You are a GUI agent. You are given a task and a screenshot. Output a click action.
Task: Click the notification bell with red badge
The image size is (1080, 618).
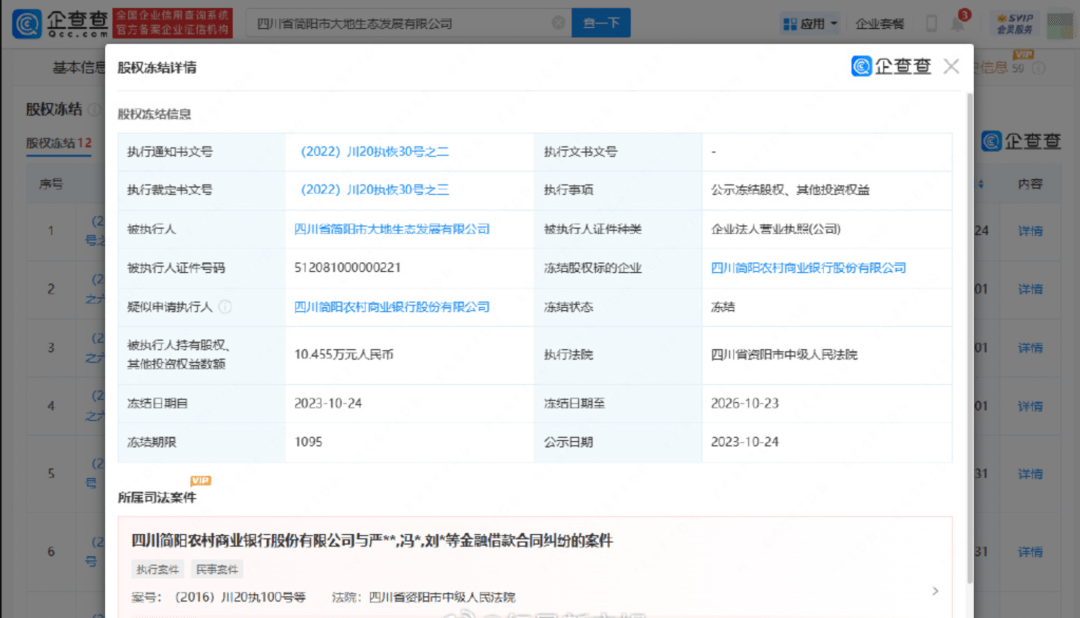point(958,23)
